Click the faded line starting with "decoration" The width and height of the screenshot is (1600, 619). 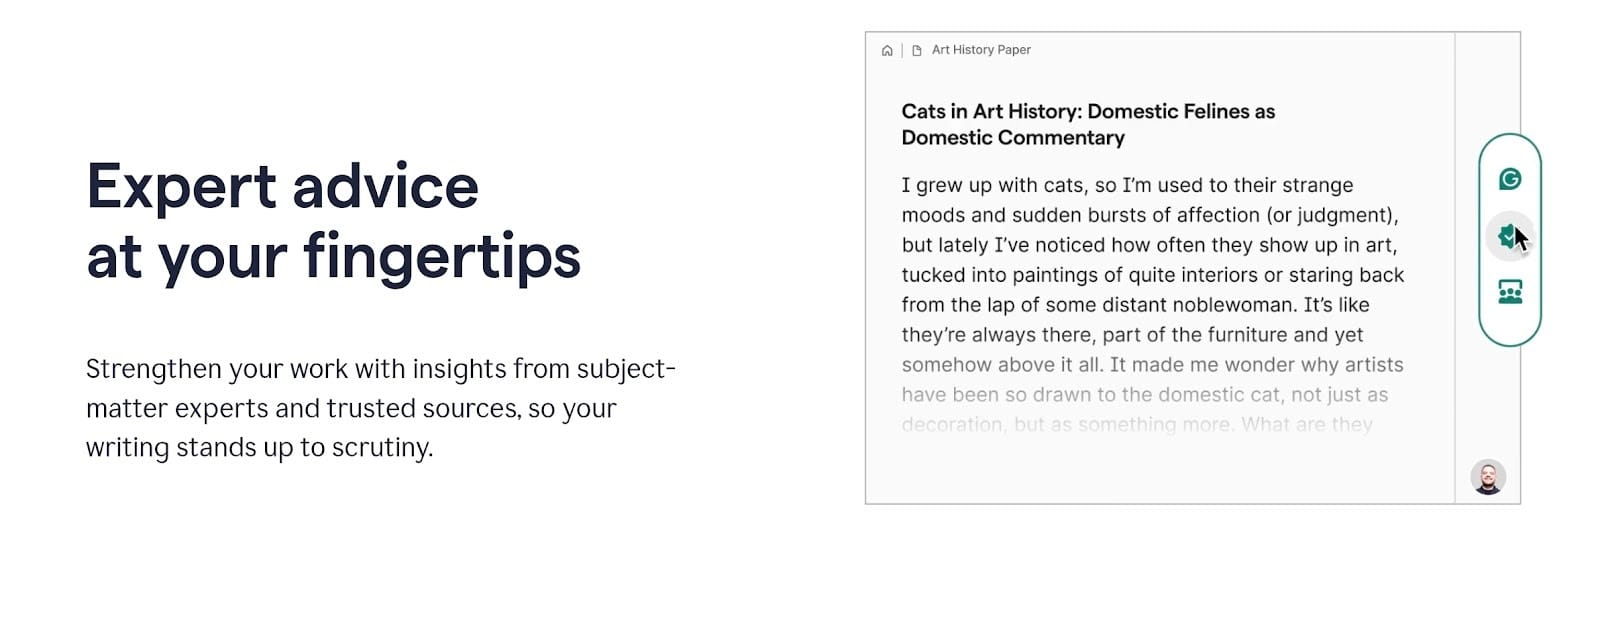coord(1136,424)
